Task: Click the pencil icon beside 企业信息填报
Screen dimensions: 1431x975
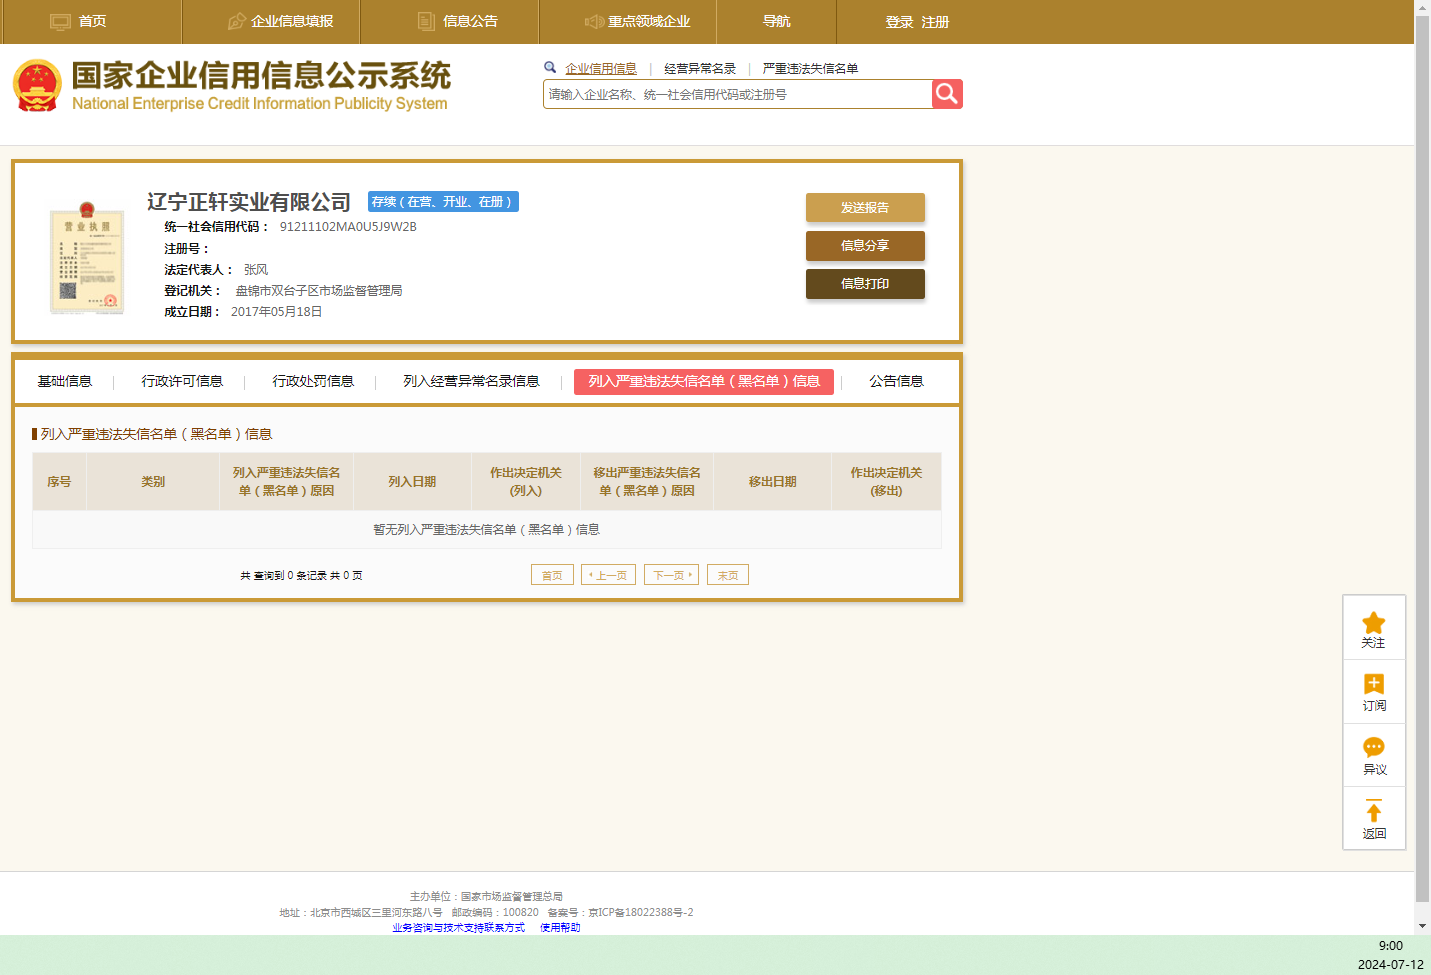Action: click(x=237, y=21)
